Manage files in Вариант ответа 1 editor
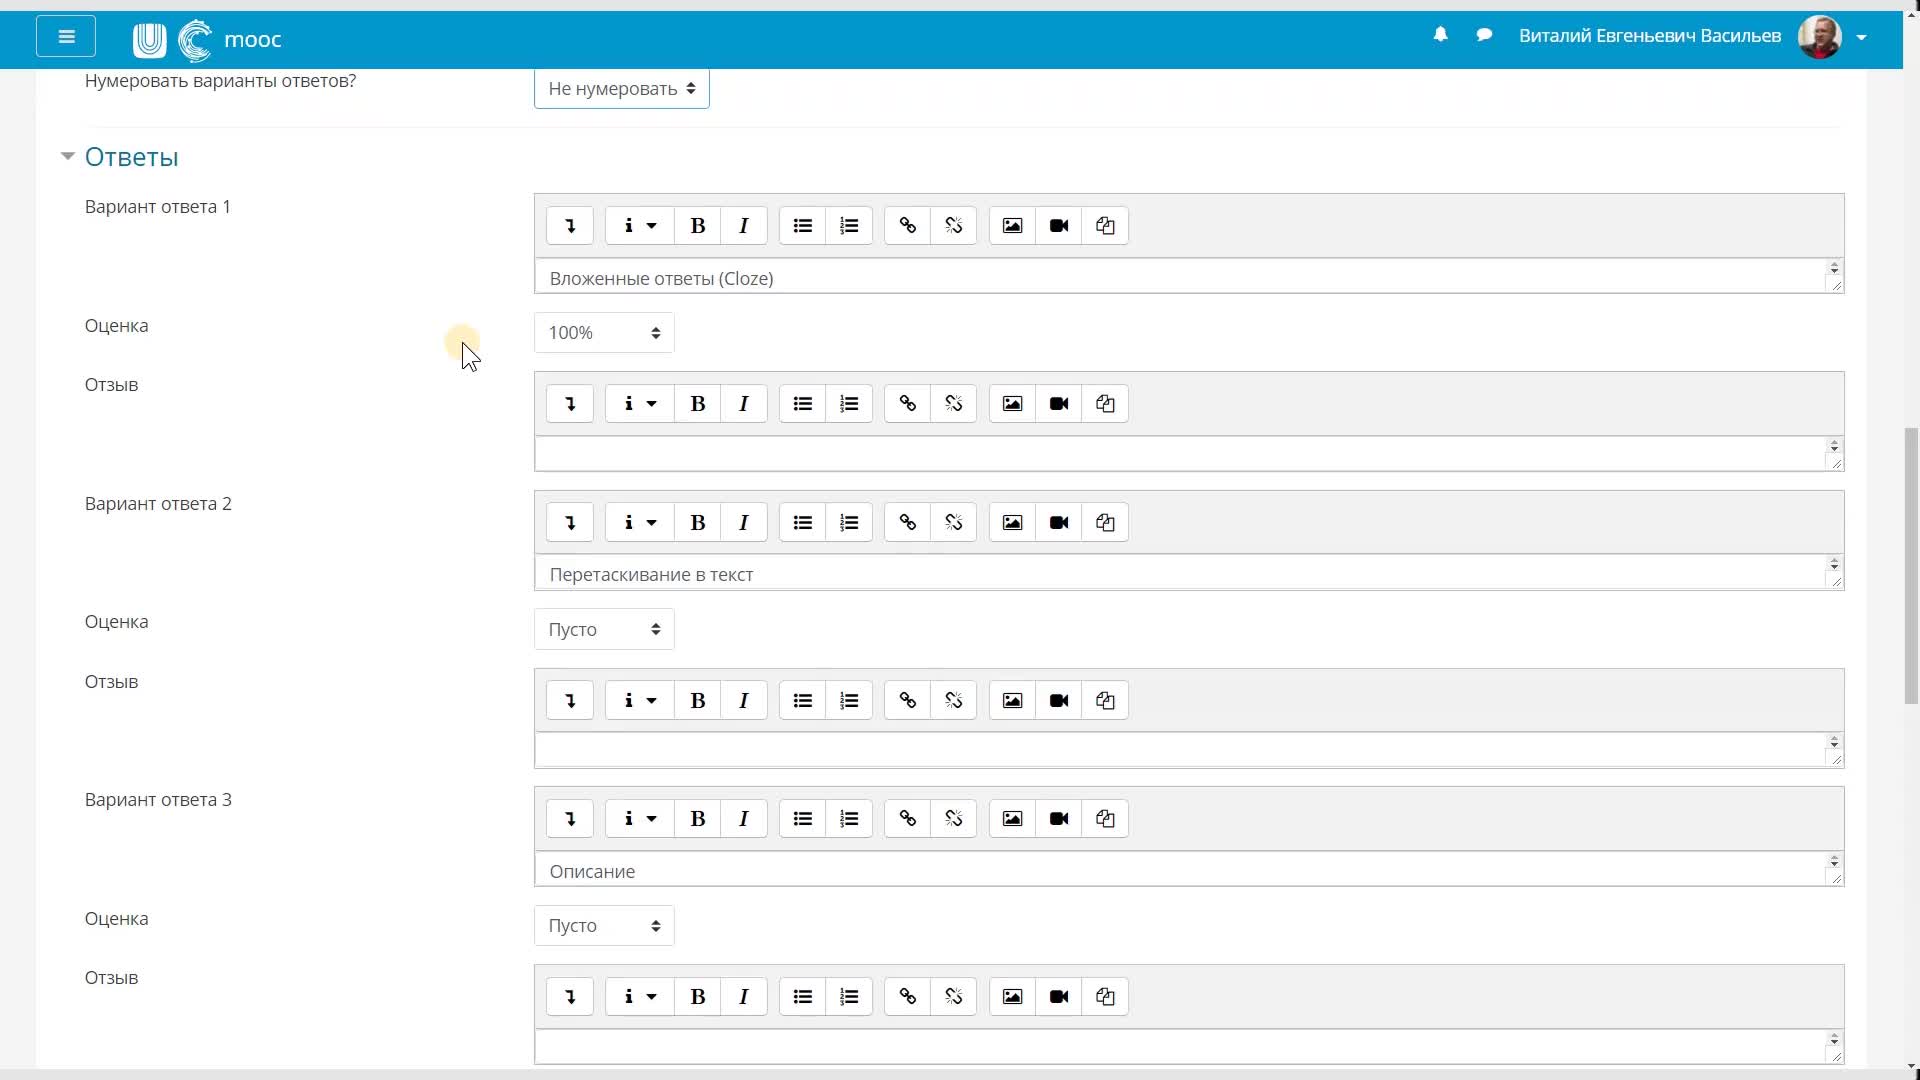The height and width of the screenshot is (1080, 1920). pos(1105,226)
